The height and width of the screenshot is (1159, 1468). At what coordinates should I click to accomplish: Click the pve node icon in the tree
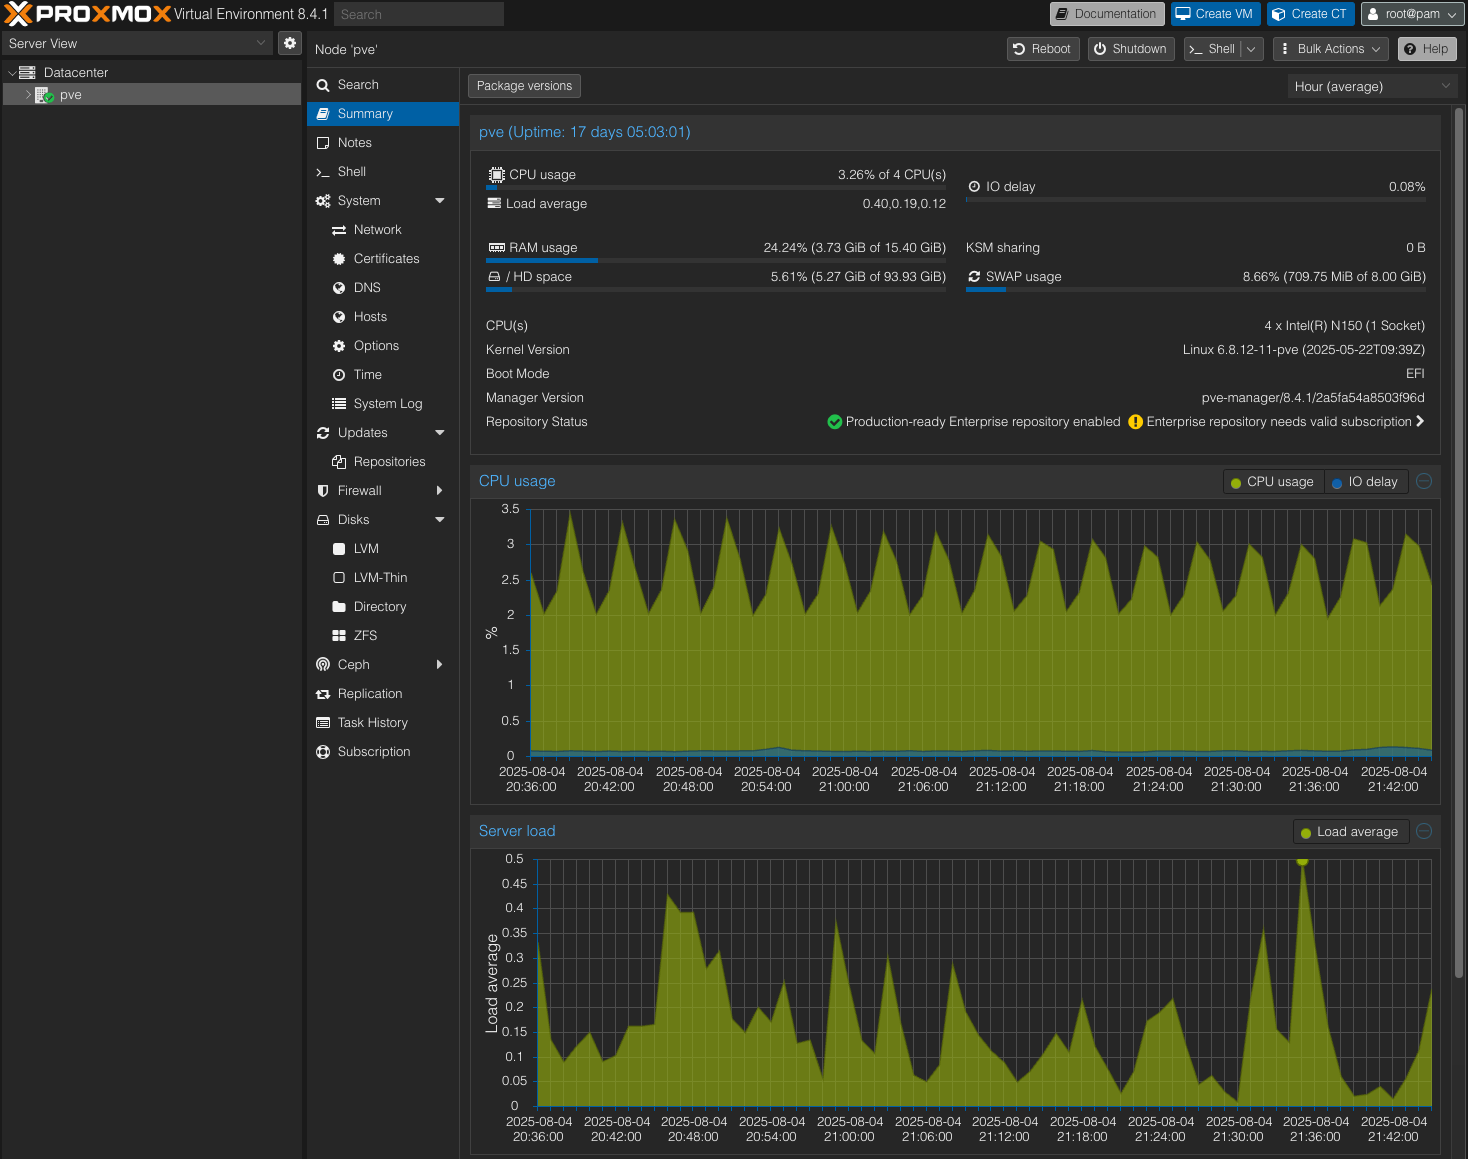tap(44, 95)
